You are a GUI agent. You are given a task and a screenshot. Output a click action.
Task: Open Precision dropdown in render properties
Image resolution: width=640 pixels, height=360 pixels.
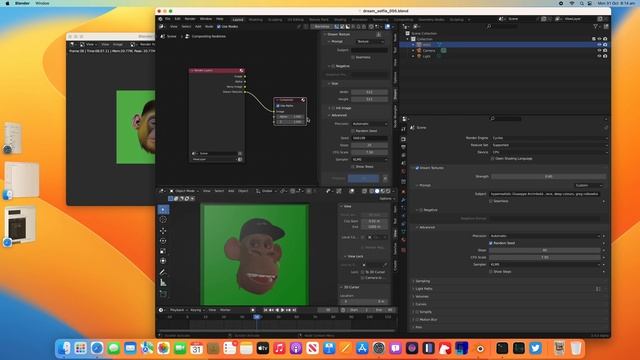coord(545,236)
